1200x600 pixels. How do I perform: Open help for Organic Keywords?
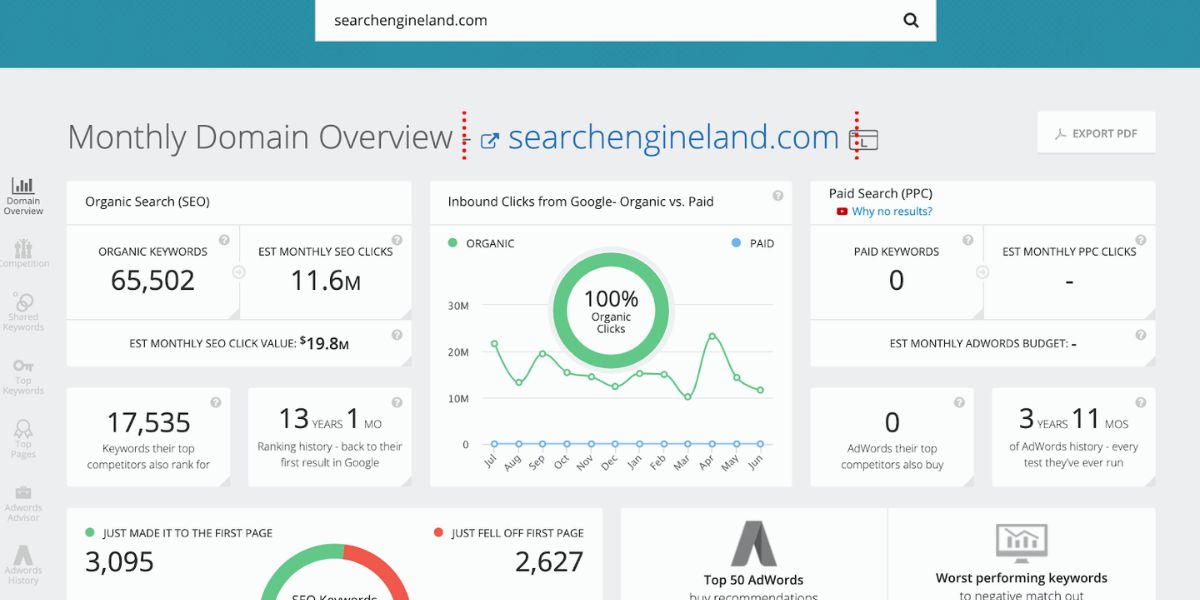[x=224, y=240]
